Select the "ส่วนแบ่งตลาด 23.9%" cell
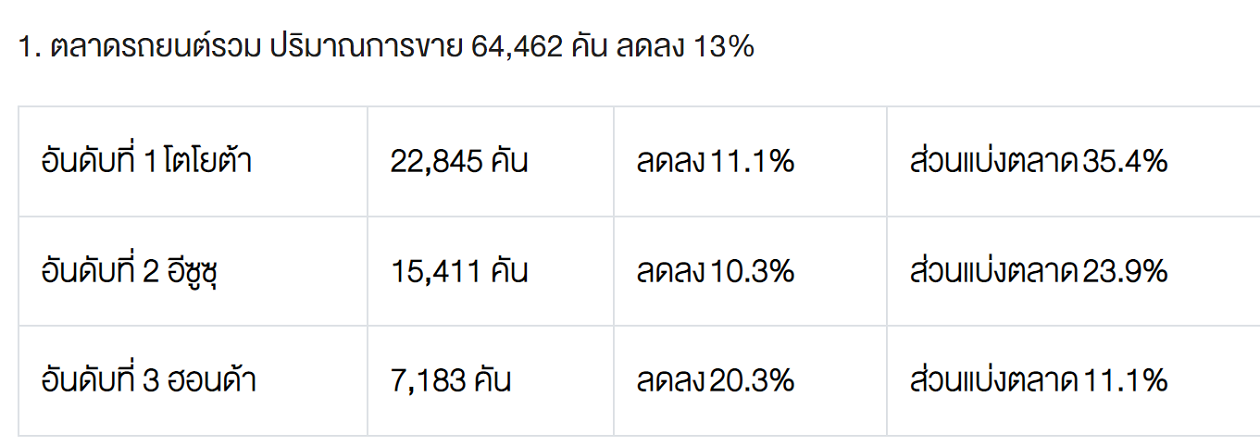The height and width of the screenshot is (446, 1260). (1039, 271)
